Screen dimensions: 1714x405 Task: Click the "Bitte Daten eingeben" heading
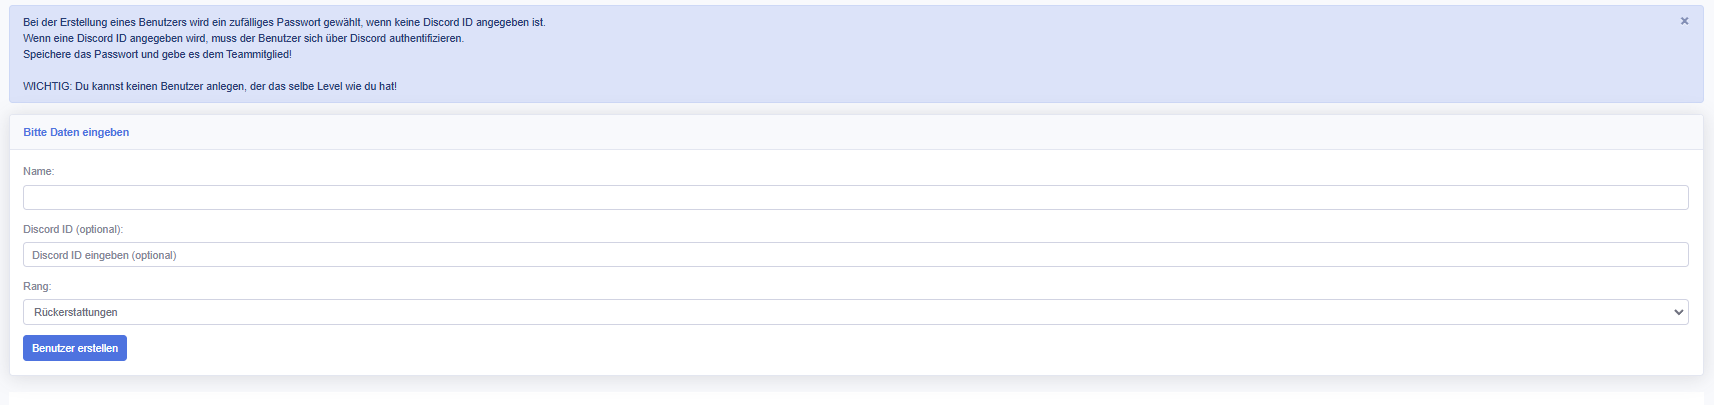[76, 132]
